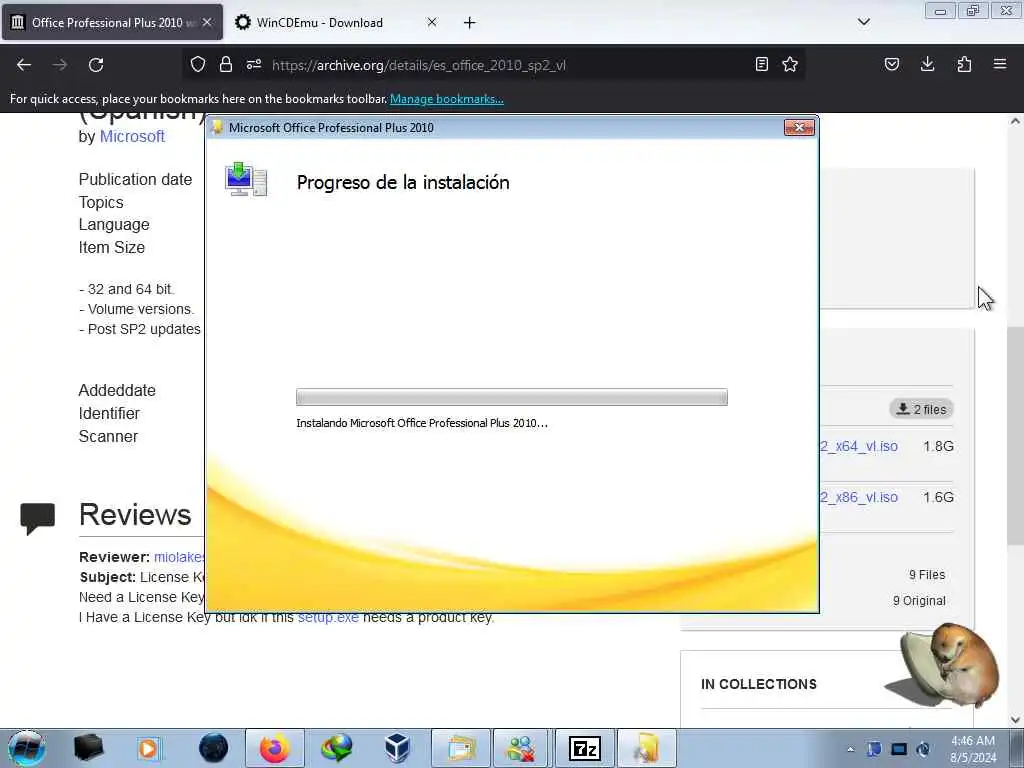The height and width of the screenshot is (768, 1024).
Task: Switch to Firefox in the taskbar
Action: tap(275, 748)
